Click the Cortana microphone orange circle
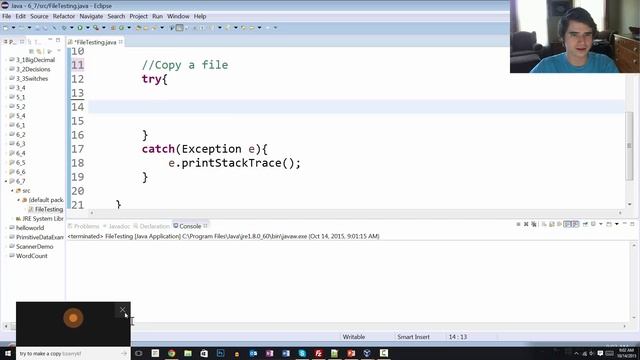The image size is (640, 360). point(73,318)
